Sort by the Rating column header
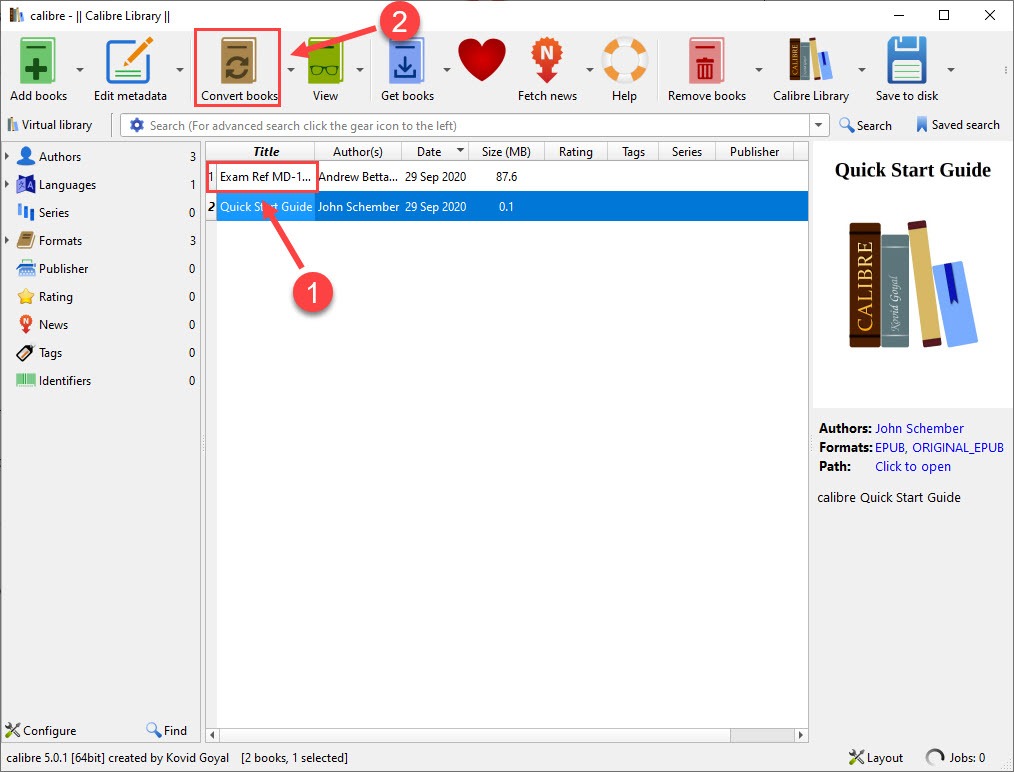The height and width of the screenshot is (772, 1014). [576, 151]
